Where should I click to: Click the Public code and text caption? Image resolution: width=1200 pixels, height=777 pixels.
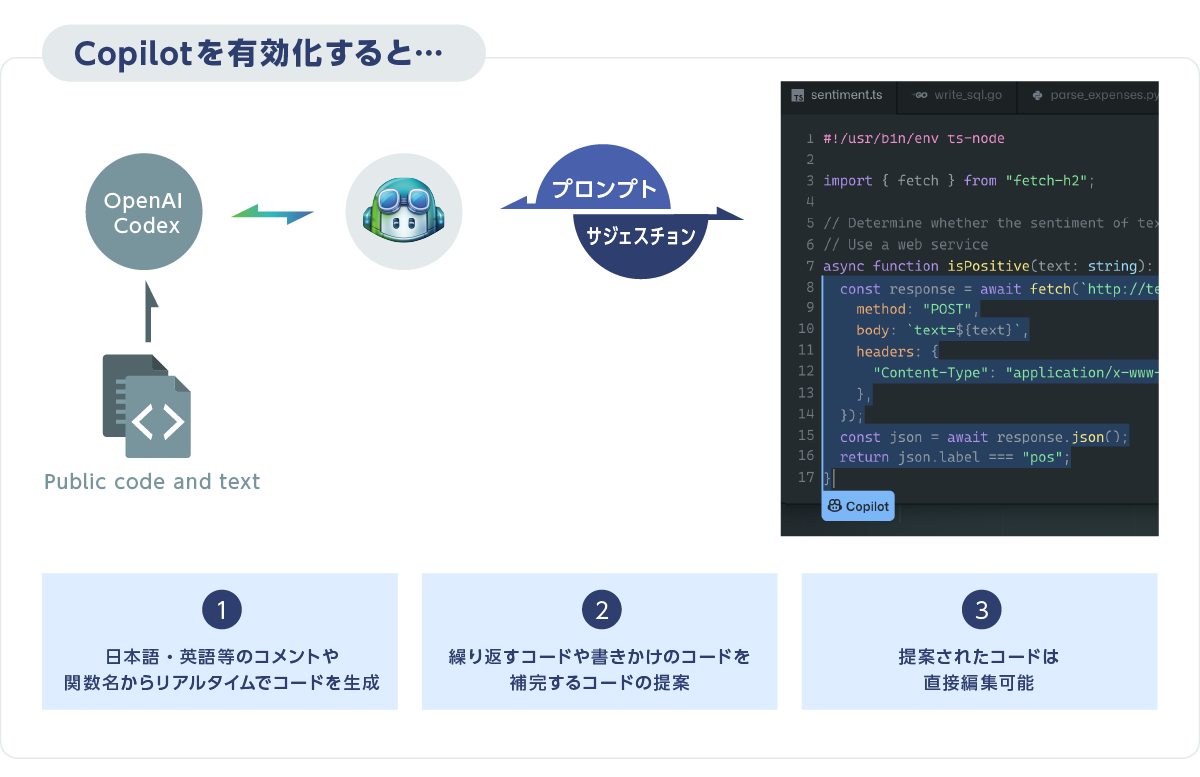pyautogui.click(x=152, y=482)
